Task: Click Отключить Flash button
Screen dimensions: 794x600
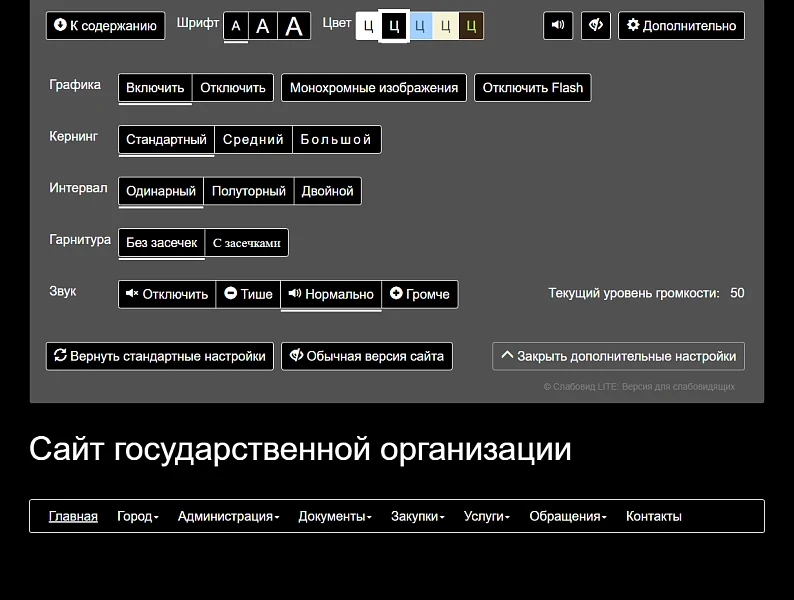Action: tap(533, 88)
